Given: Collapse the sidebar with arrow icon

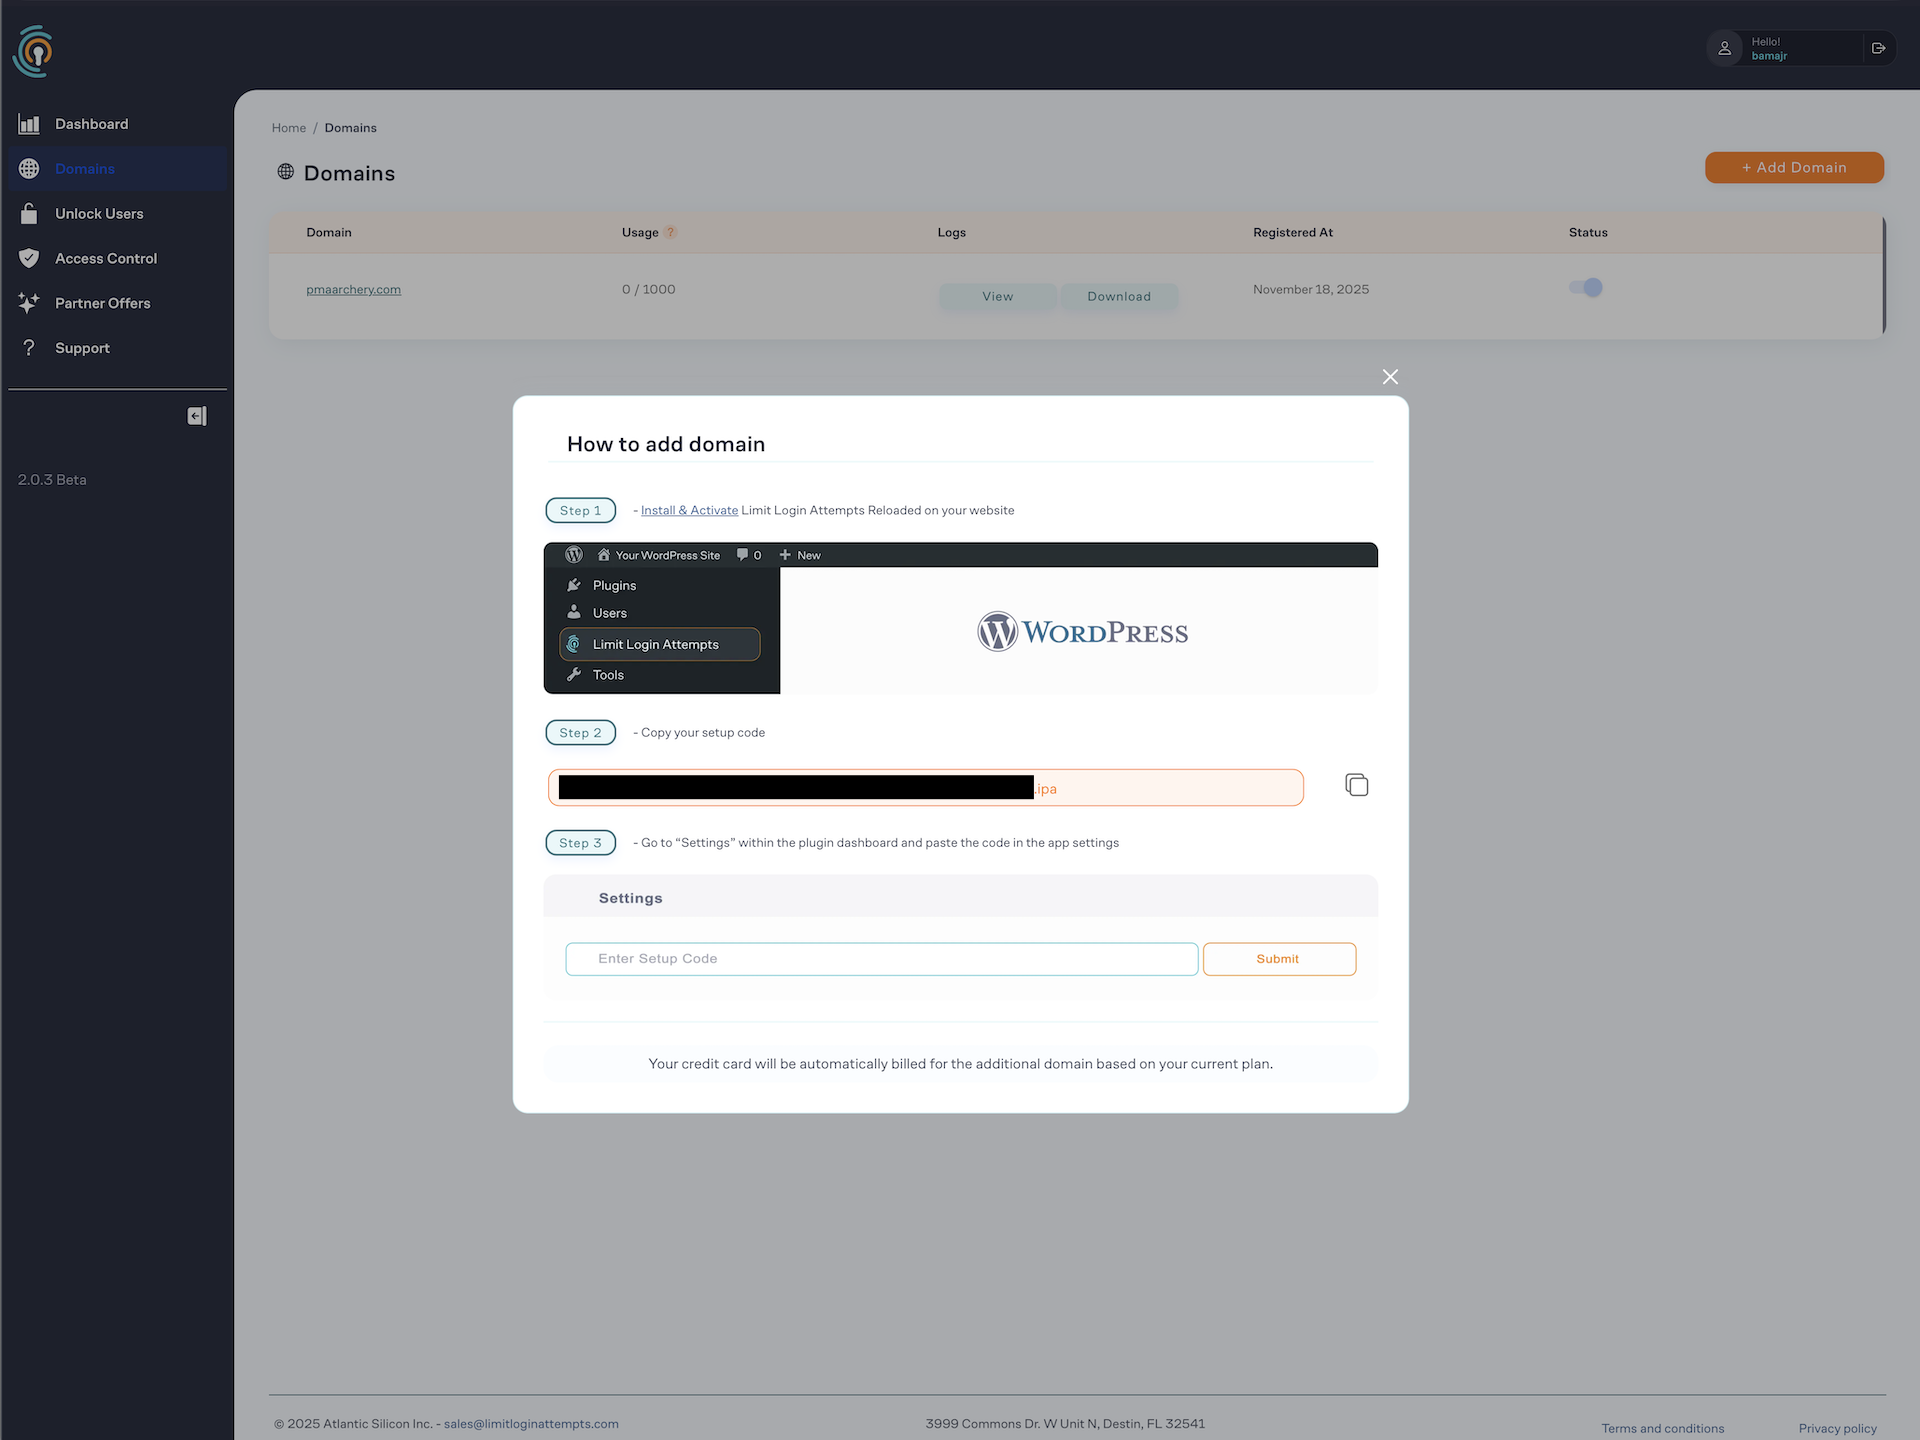Looking at the screenshot, I should coord(197,416).
